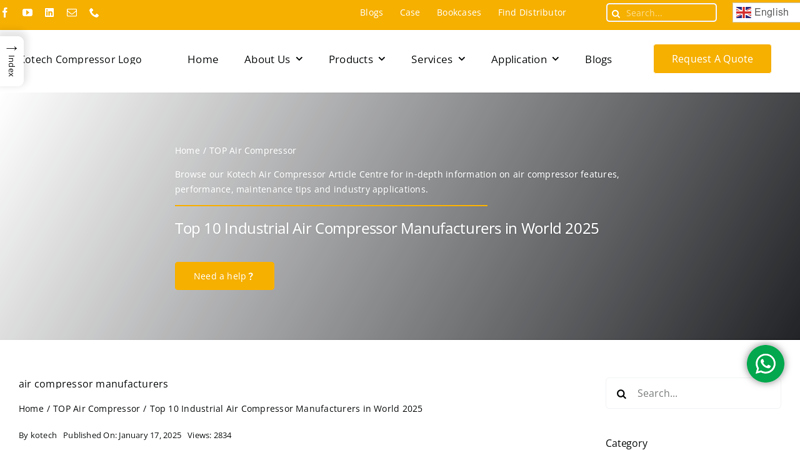Screen dimensions: 800x450
Task: Click the Category sidebar heading
Action: 626,443
